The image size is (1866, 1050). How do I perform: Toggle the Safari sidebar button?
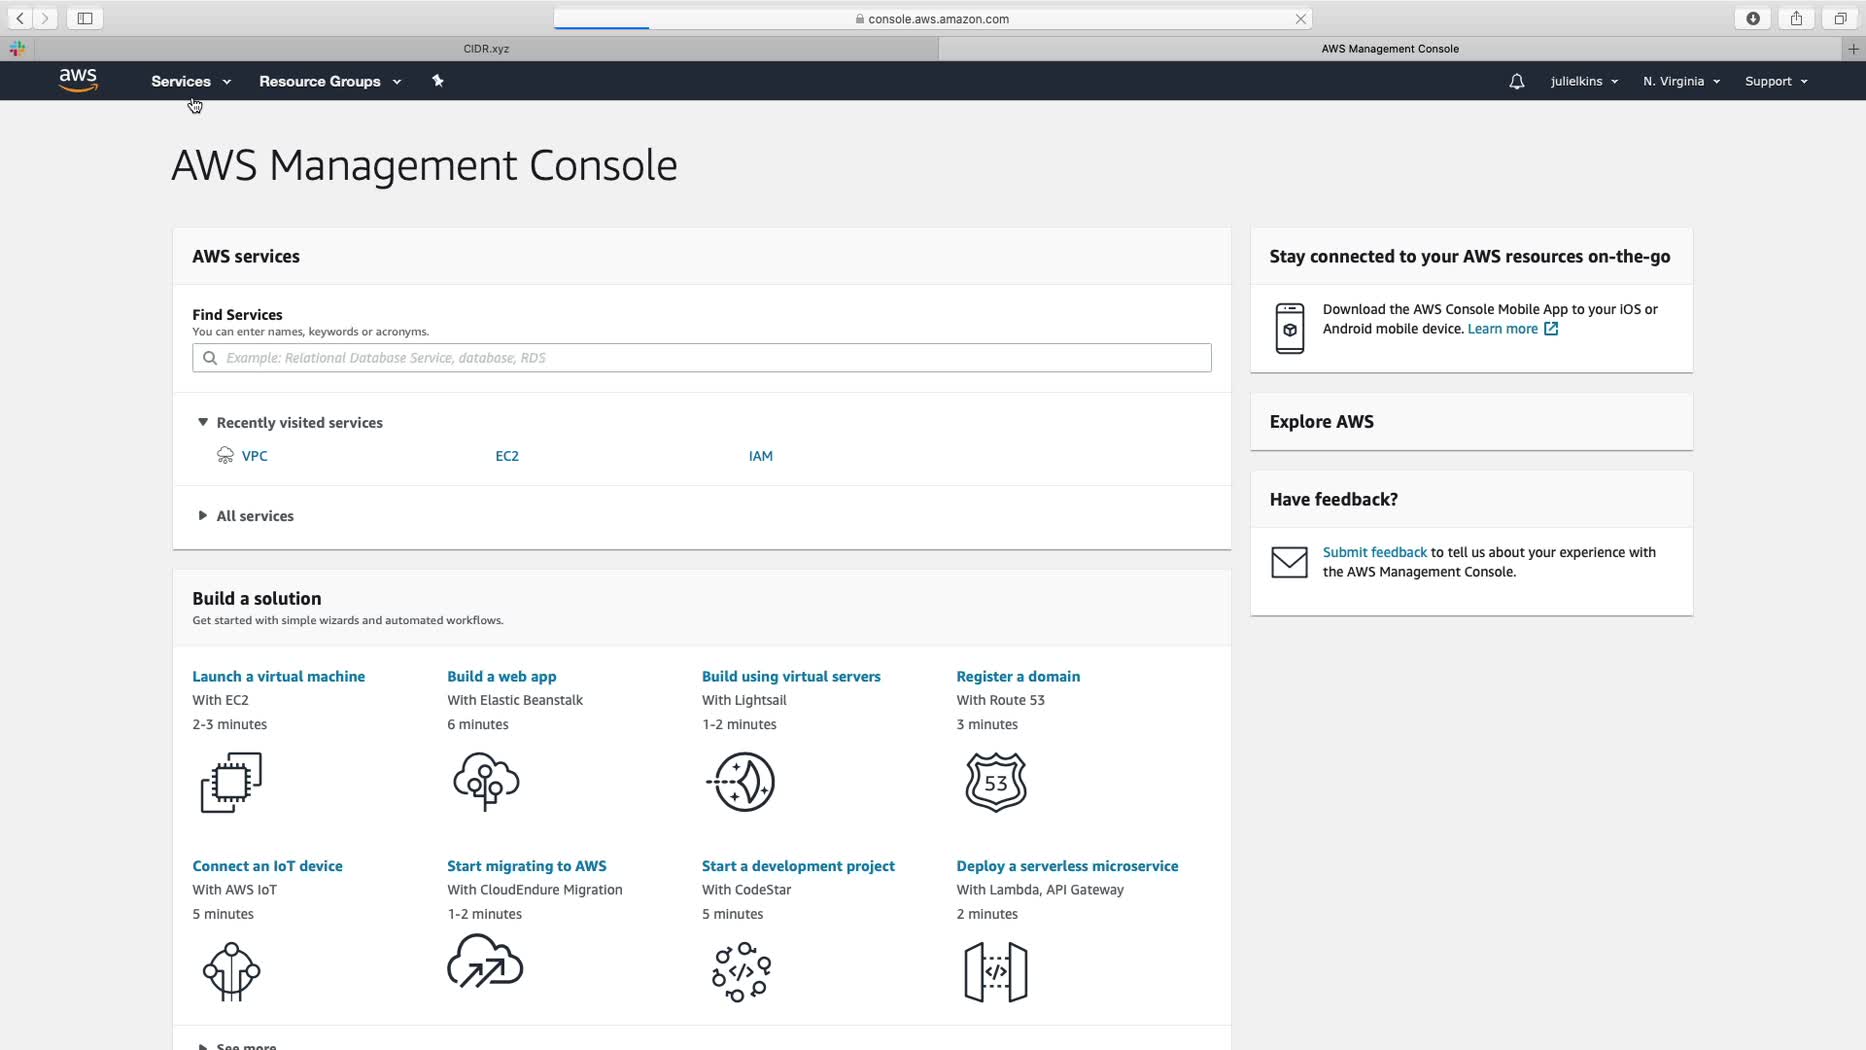[x=85, y=18]
